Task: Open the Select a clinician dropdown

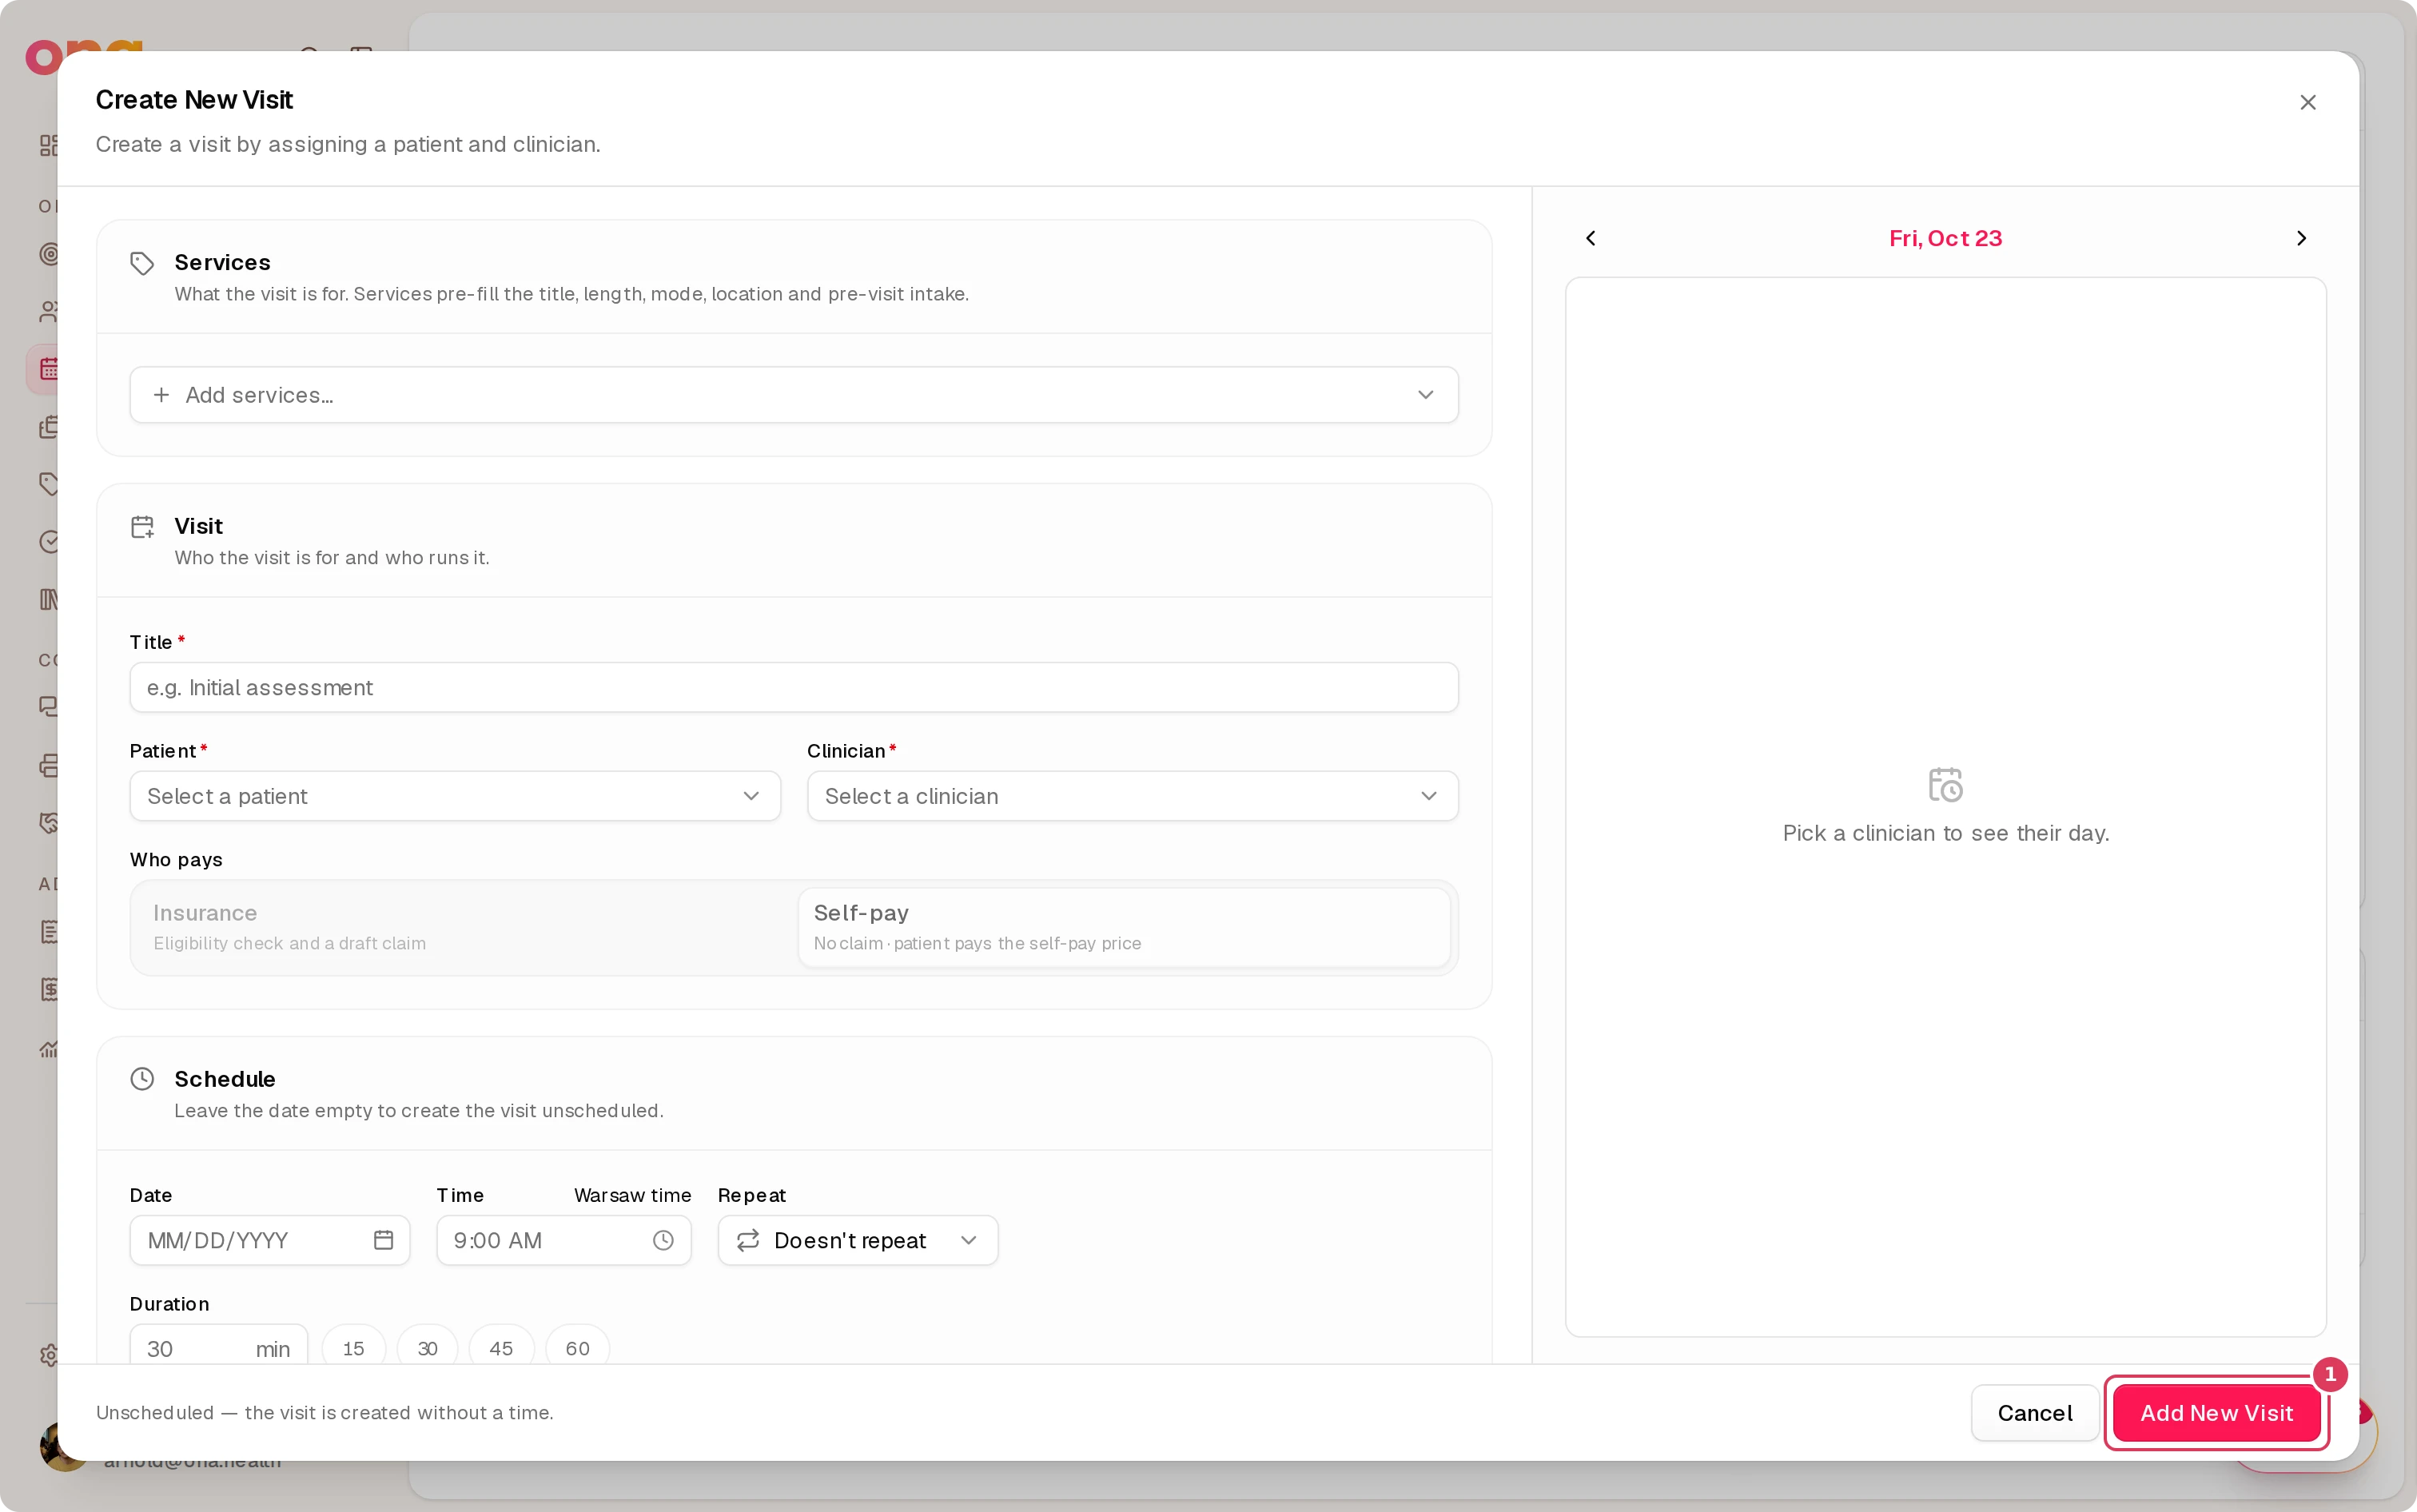Action: point(1132,796)
